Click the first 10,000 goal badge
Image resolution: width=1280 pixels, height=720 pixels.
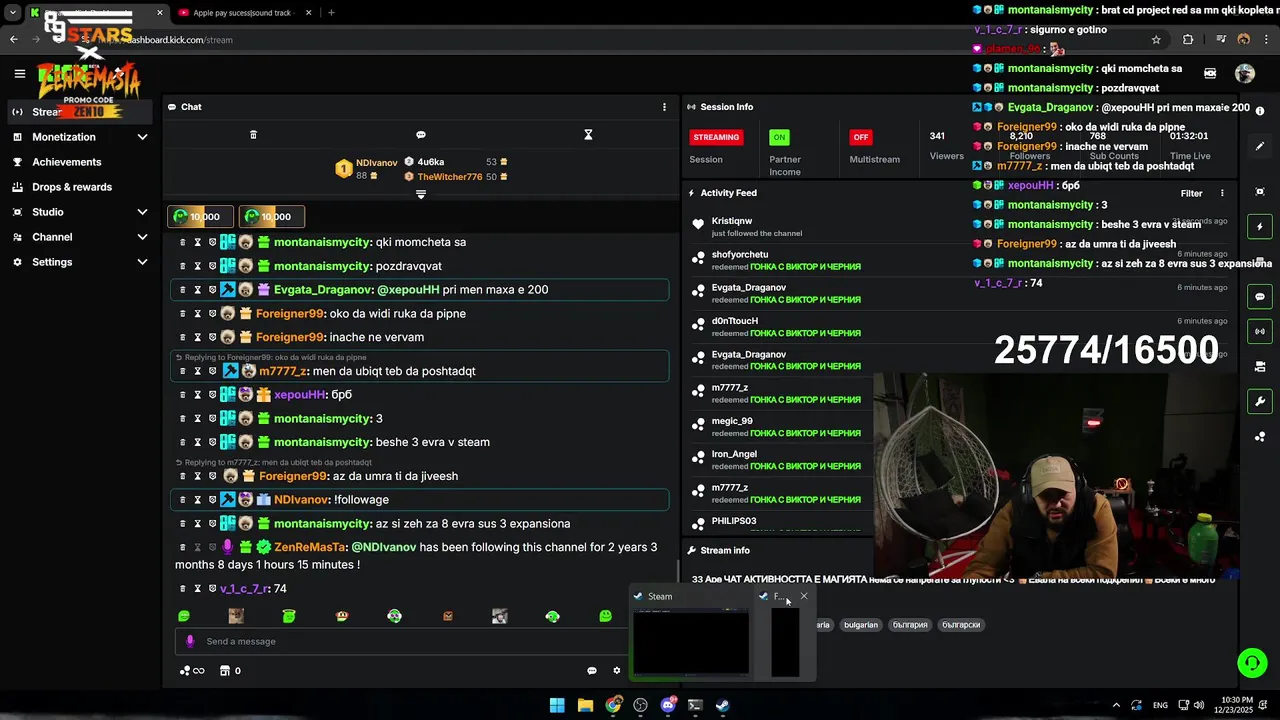pyautogui.click(x=200, y=216)
